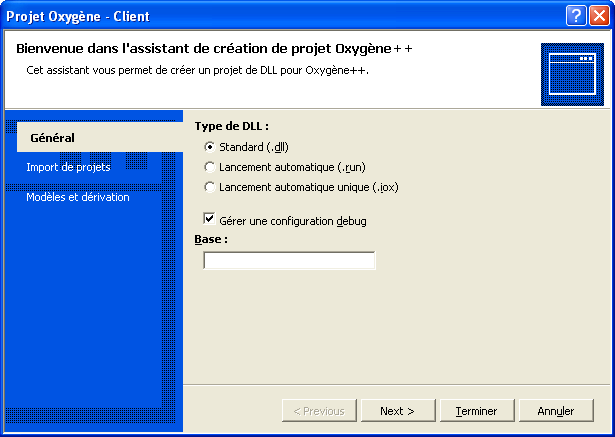Switch to Modèles et dérivation page

78,197
